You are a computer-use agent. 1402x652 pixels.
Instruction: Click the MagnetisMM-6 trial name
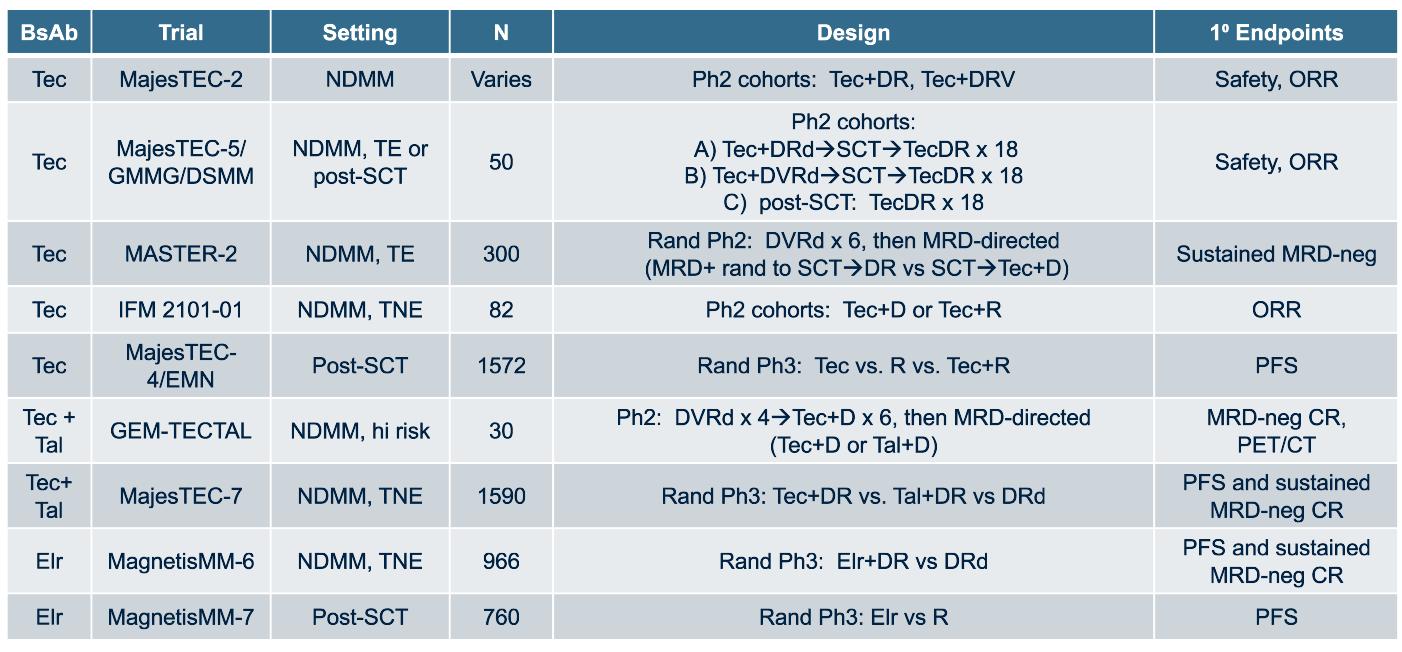coord(180,561)
